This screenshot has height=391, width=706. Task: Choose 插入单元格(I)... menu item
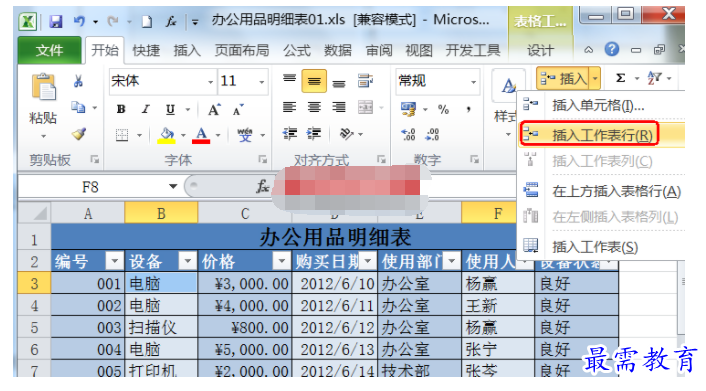pyautogui.click(x=601, y=105)
